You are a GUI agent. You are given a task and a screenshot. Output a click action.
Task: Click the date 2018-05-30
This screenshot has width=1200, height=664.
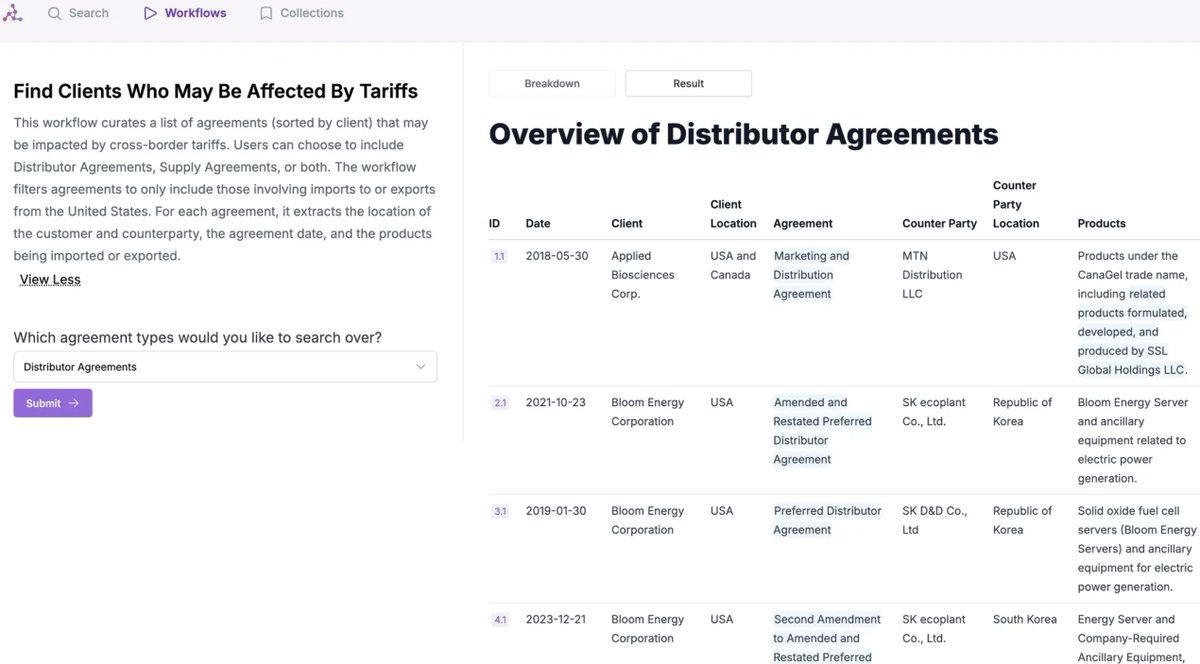click(x=557, y=256)
